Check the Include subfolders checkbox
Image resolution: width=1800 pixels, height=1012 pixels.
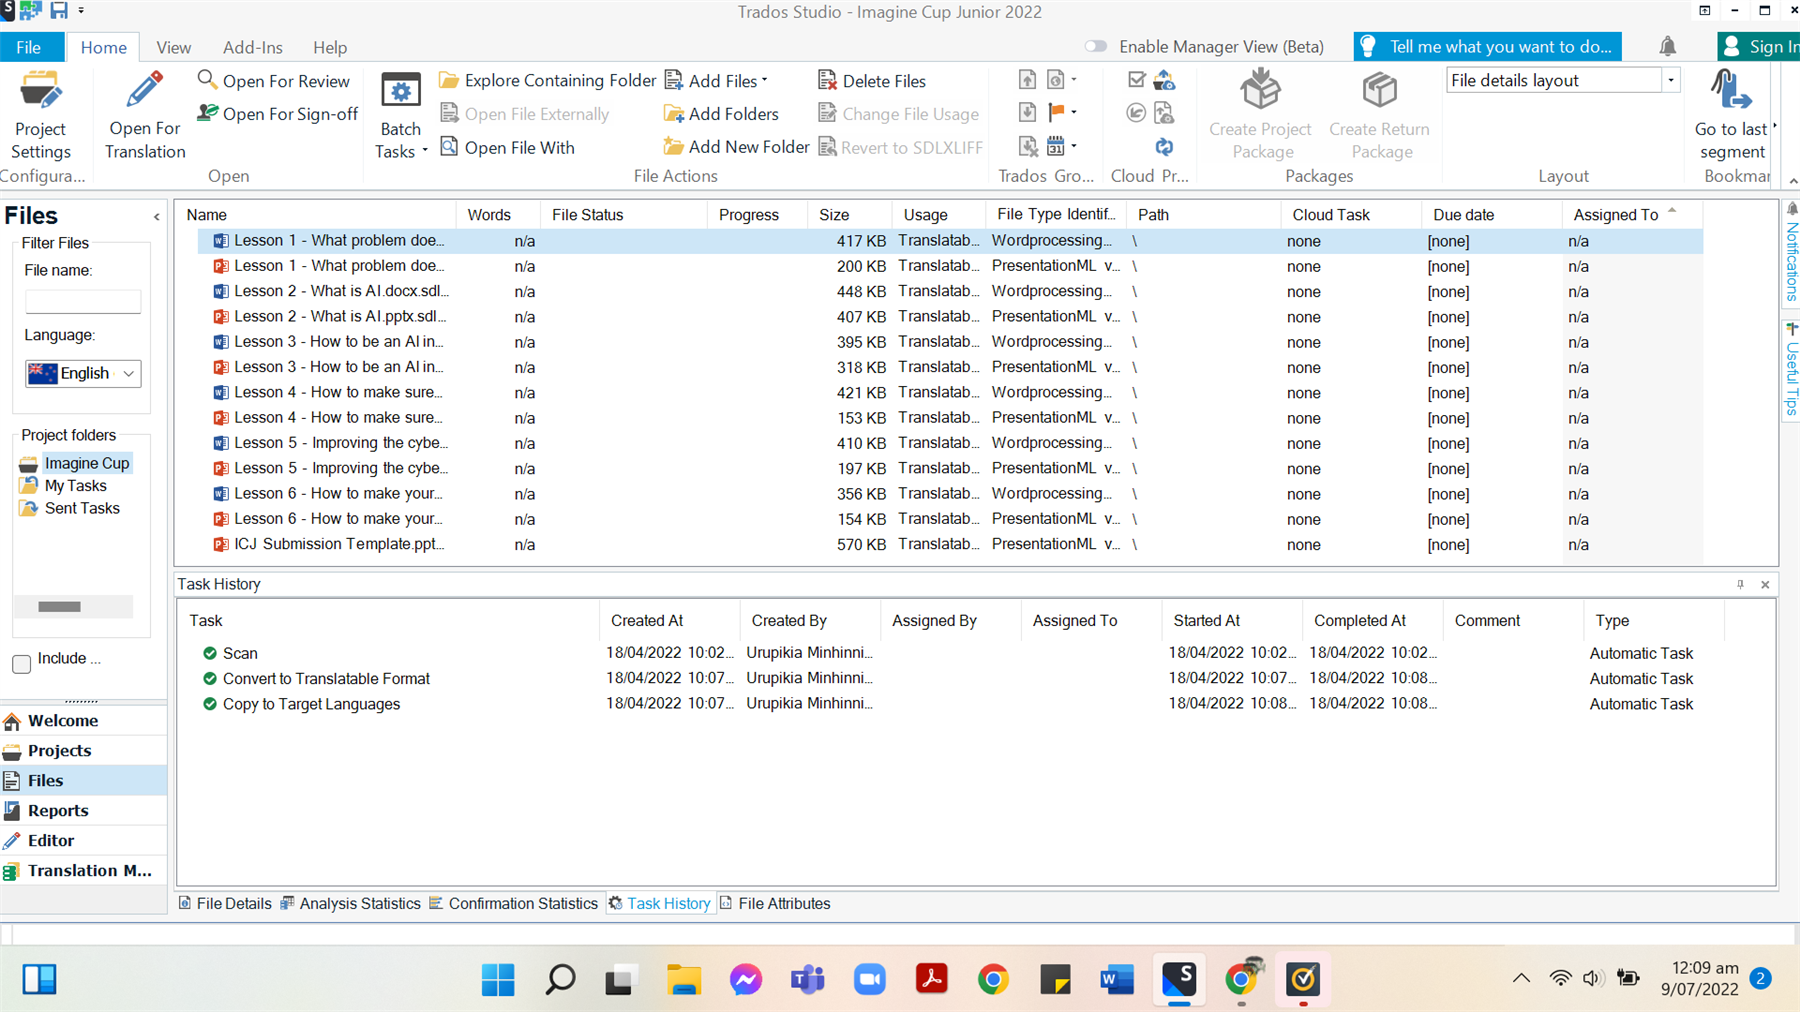pyautogui.click(x=22, y=663)
